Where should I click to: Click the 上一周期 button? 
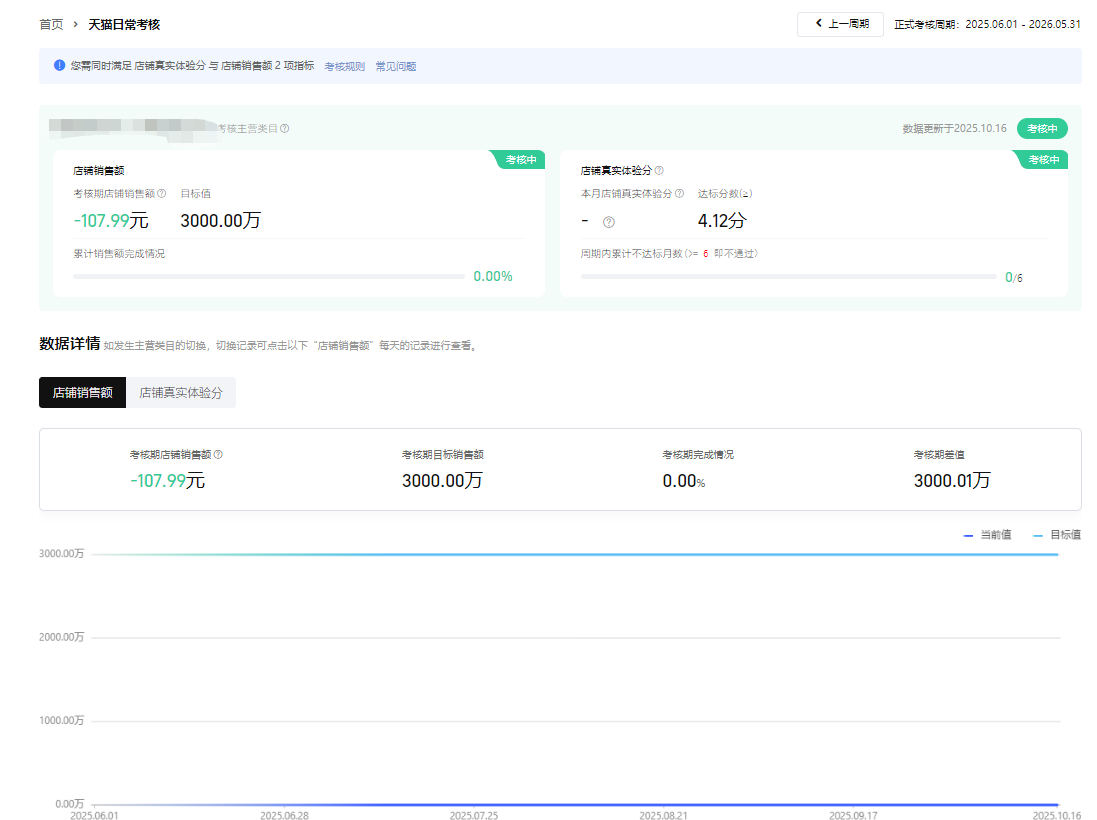[x=840, y=24]
